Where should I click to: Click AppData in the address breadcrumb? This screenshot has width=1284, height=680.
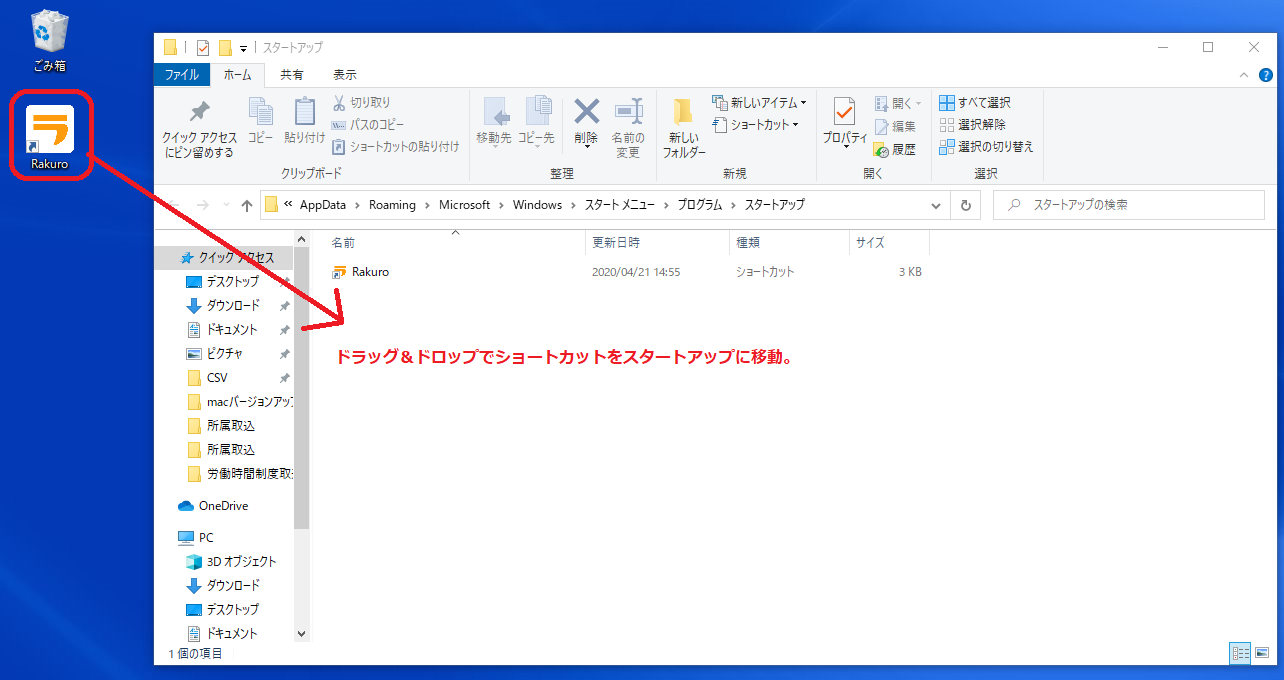322,205
